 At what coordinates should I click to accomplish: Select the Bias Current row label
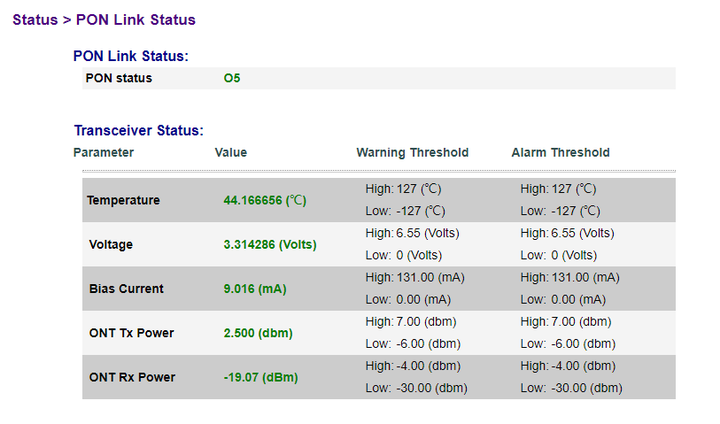[126, 288]
